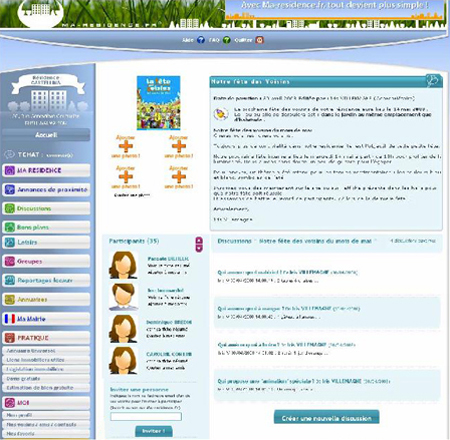The height and width of the screenshot is (440, 450).
Task: Click the Aide question mark icon
Action: (201, 40)
